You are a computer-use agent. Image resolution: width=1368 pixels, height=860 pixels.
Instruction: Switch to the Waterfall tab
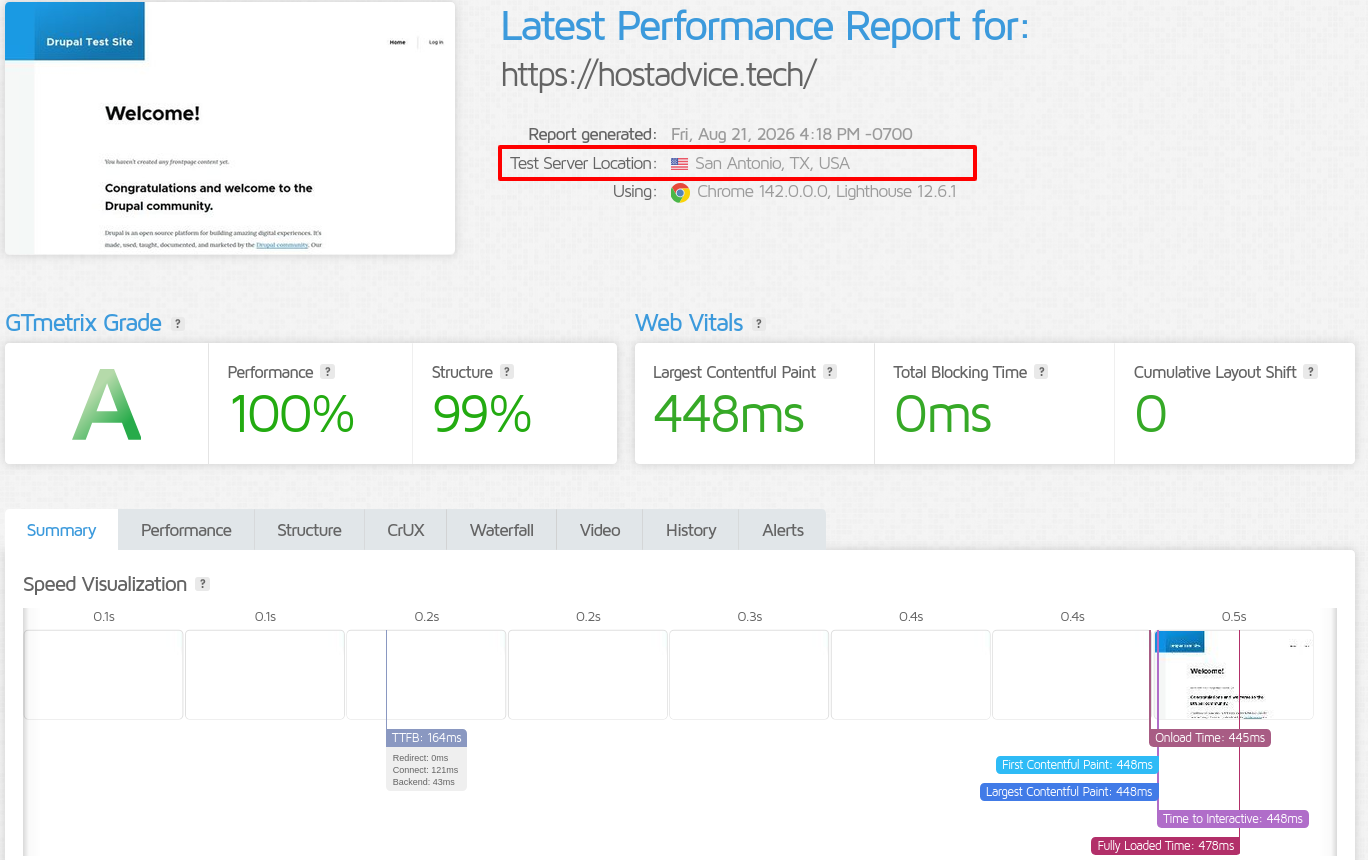click(x=502, y=530)
